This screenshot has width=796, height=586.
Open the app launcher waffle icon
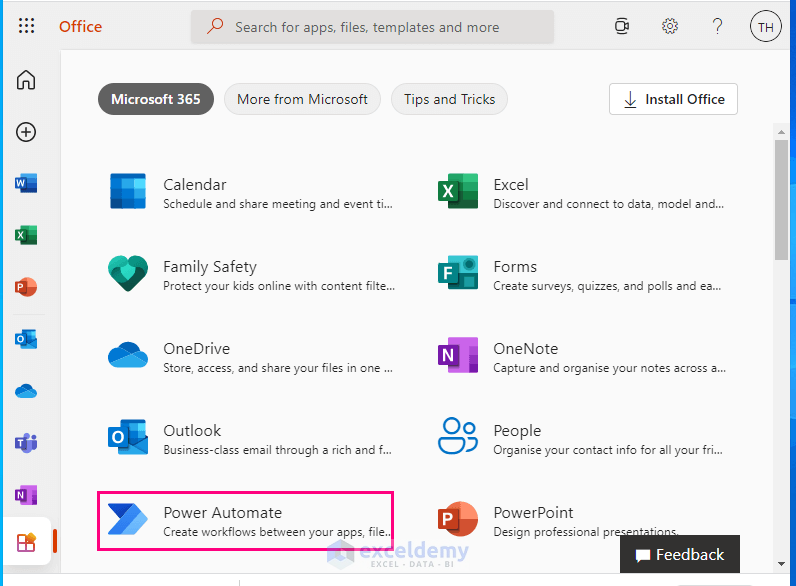coord(27,27)
